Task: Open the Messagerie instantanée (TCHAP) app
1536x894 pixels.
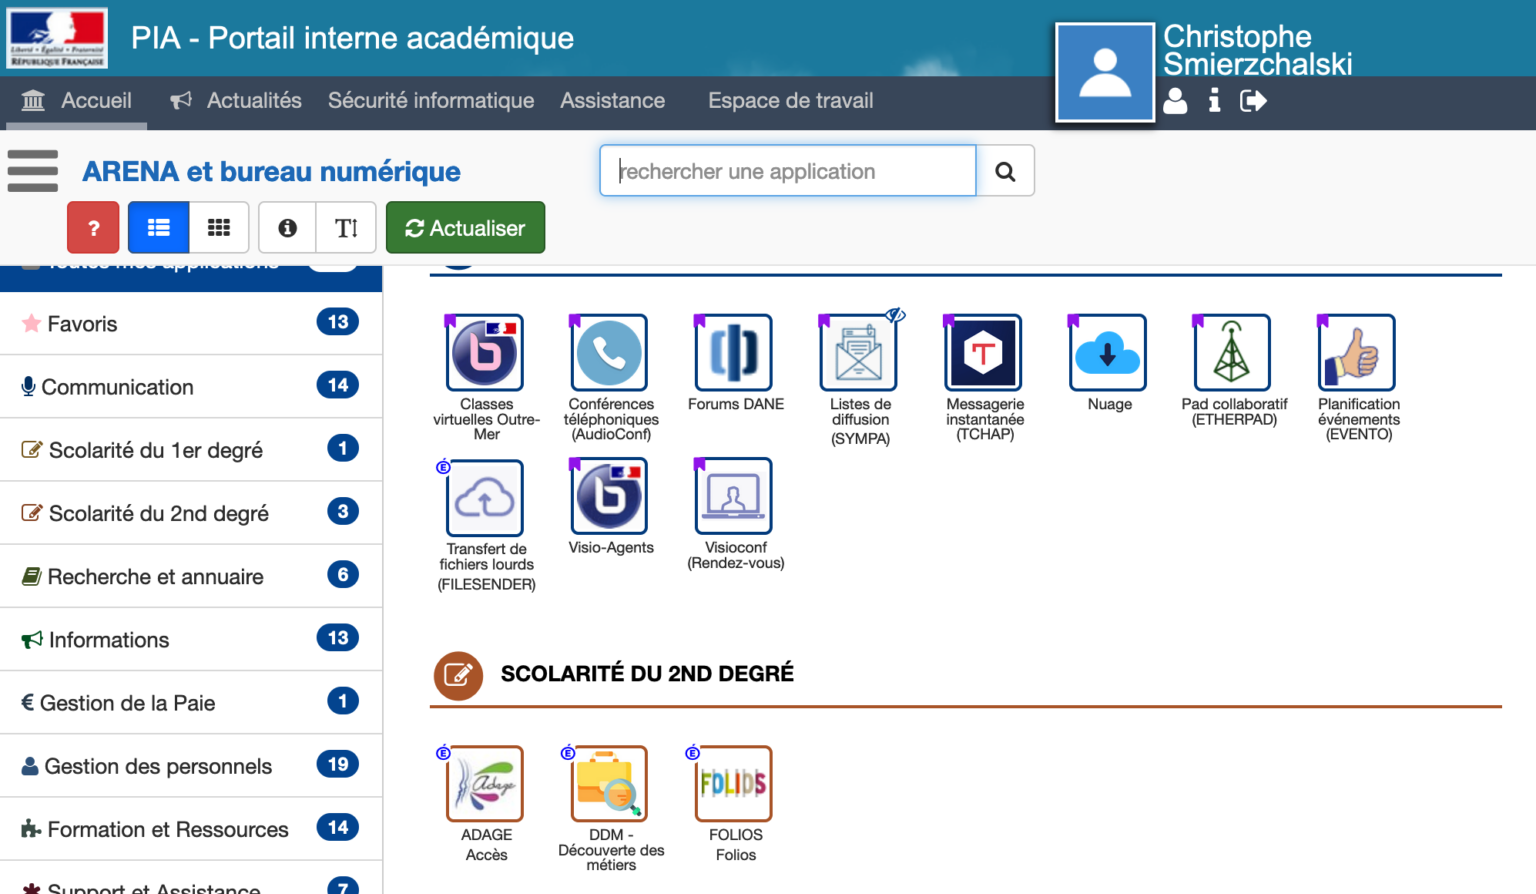Action: tap(984, 353)
